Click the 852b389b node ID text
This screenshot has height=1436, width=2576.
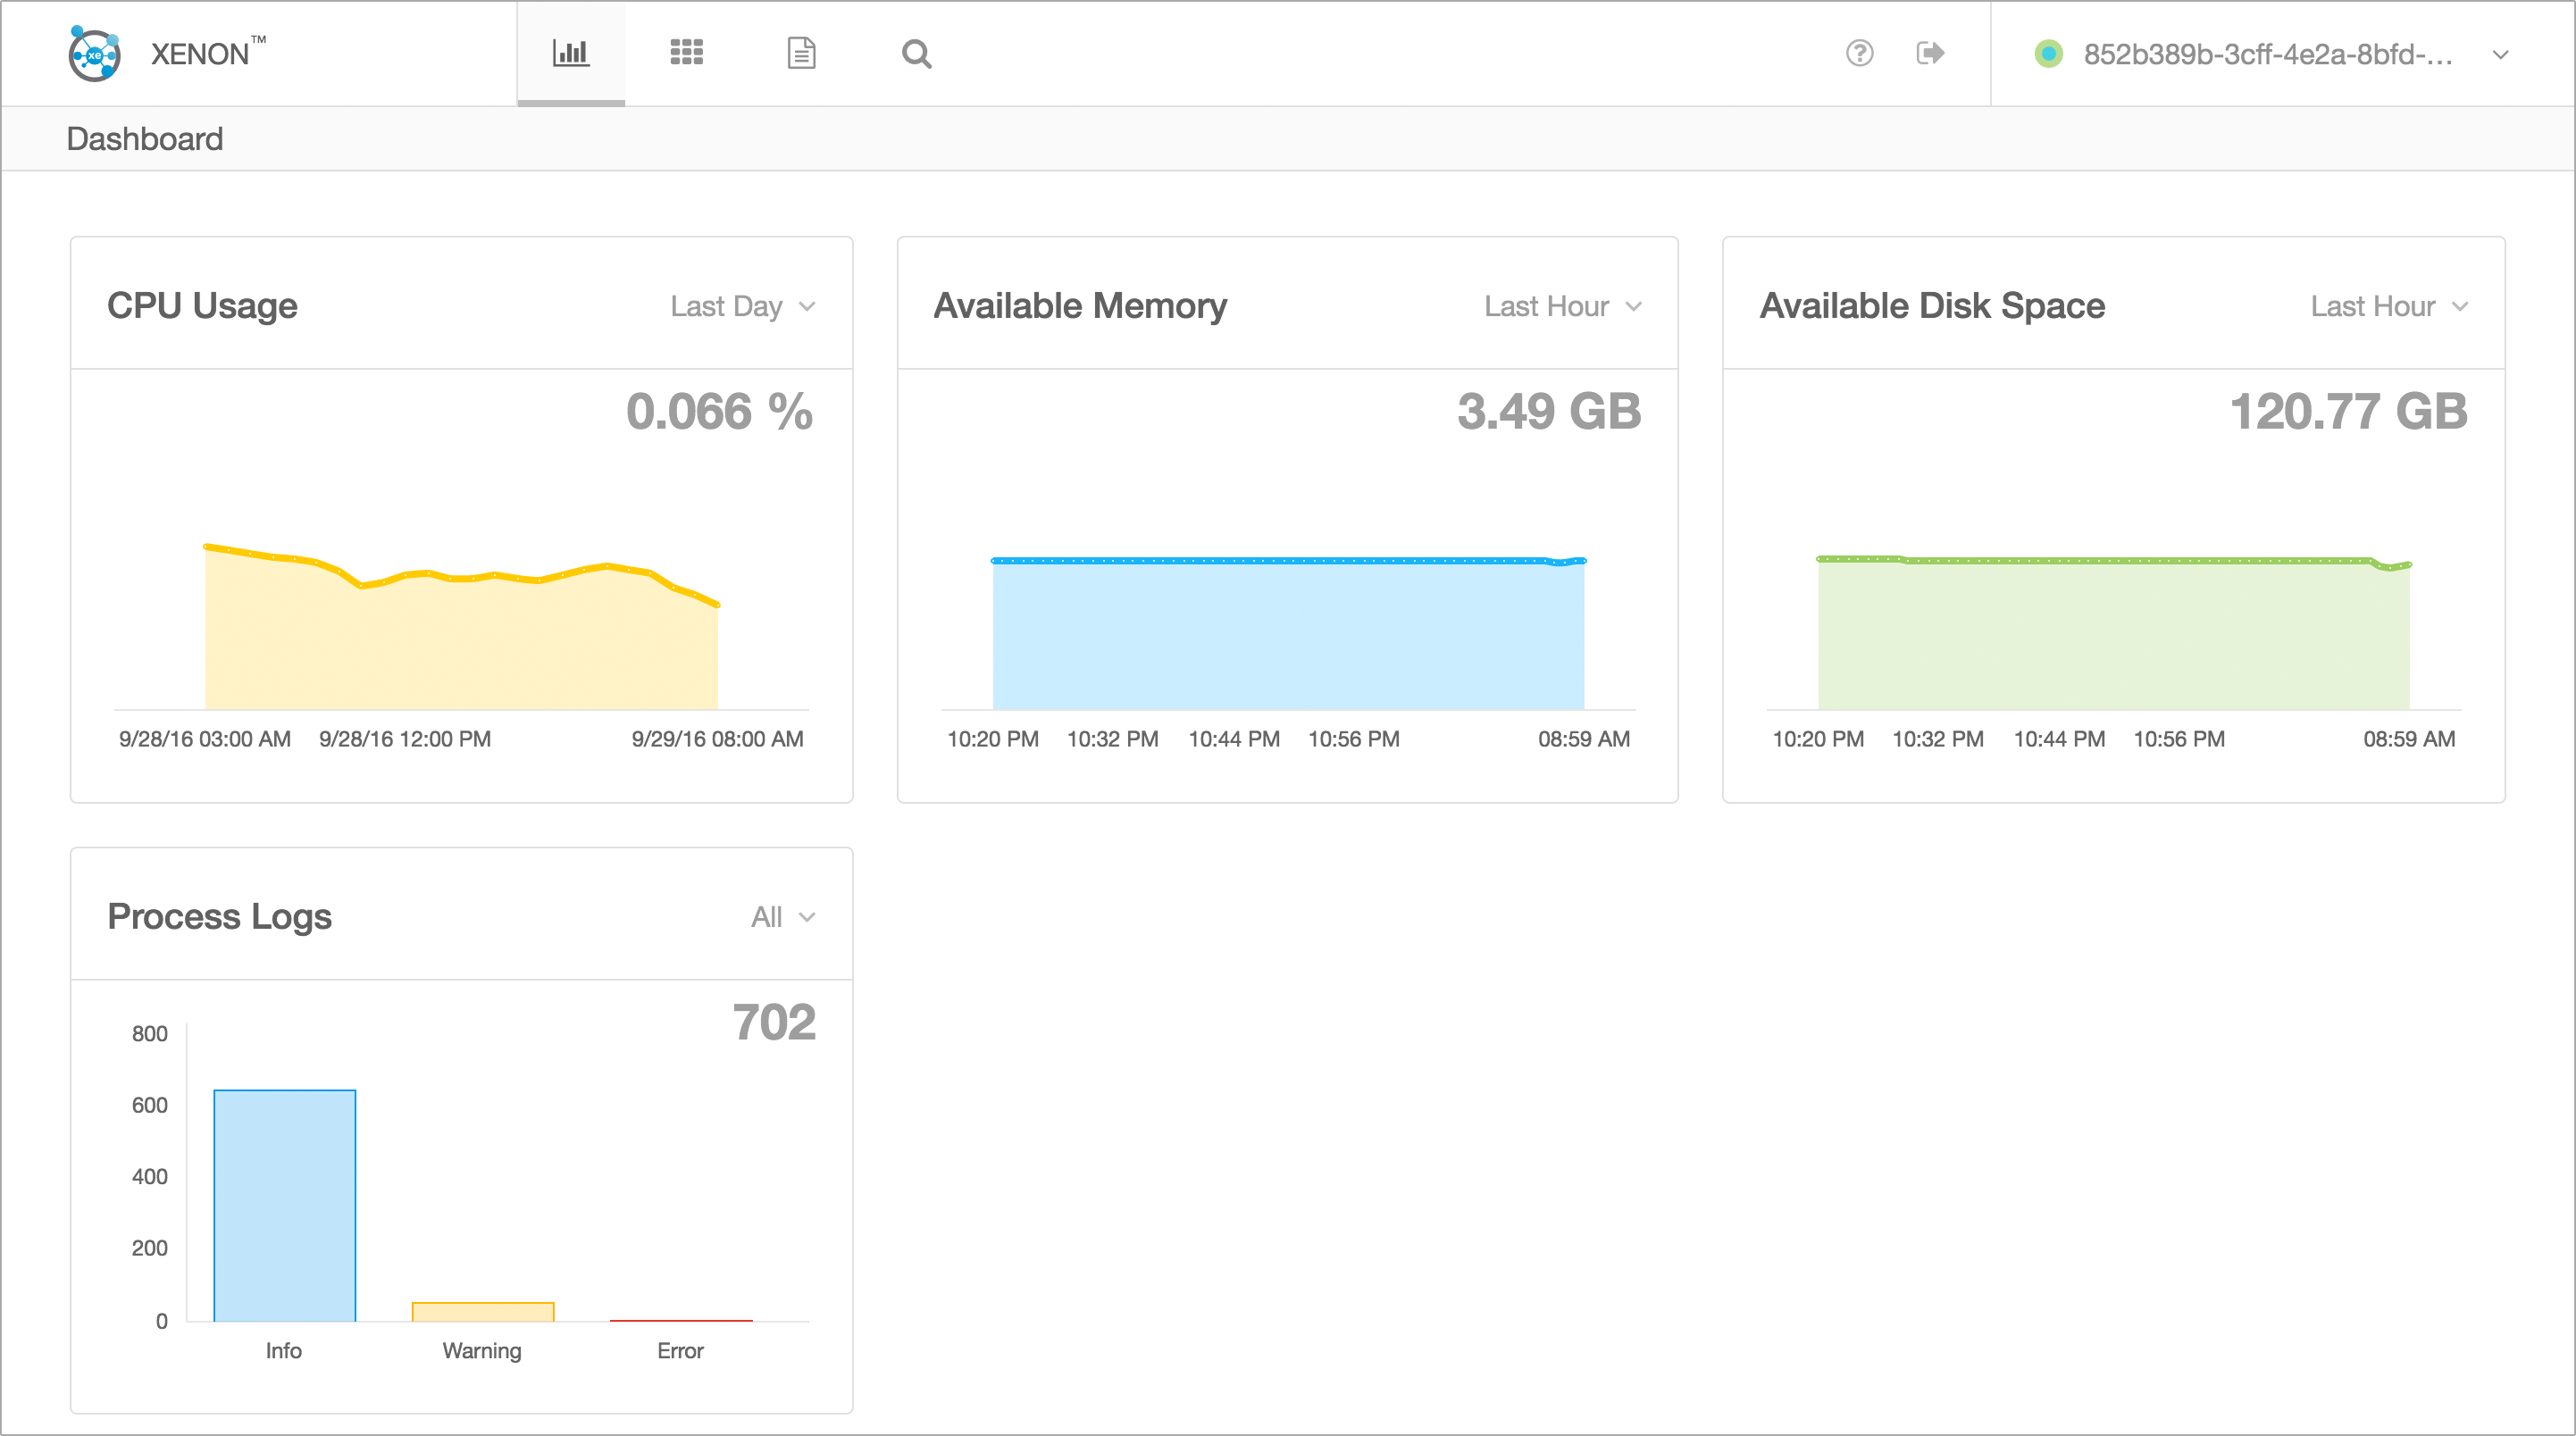pos(2267,54)
